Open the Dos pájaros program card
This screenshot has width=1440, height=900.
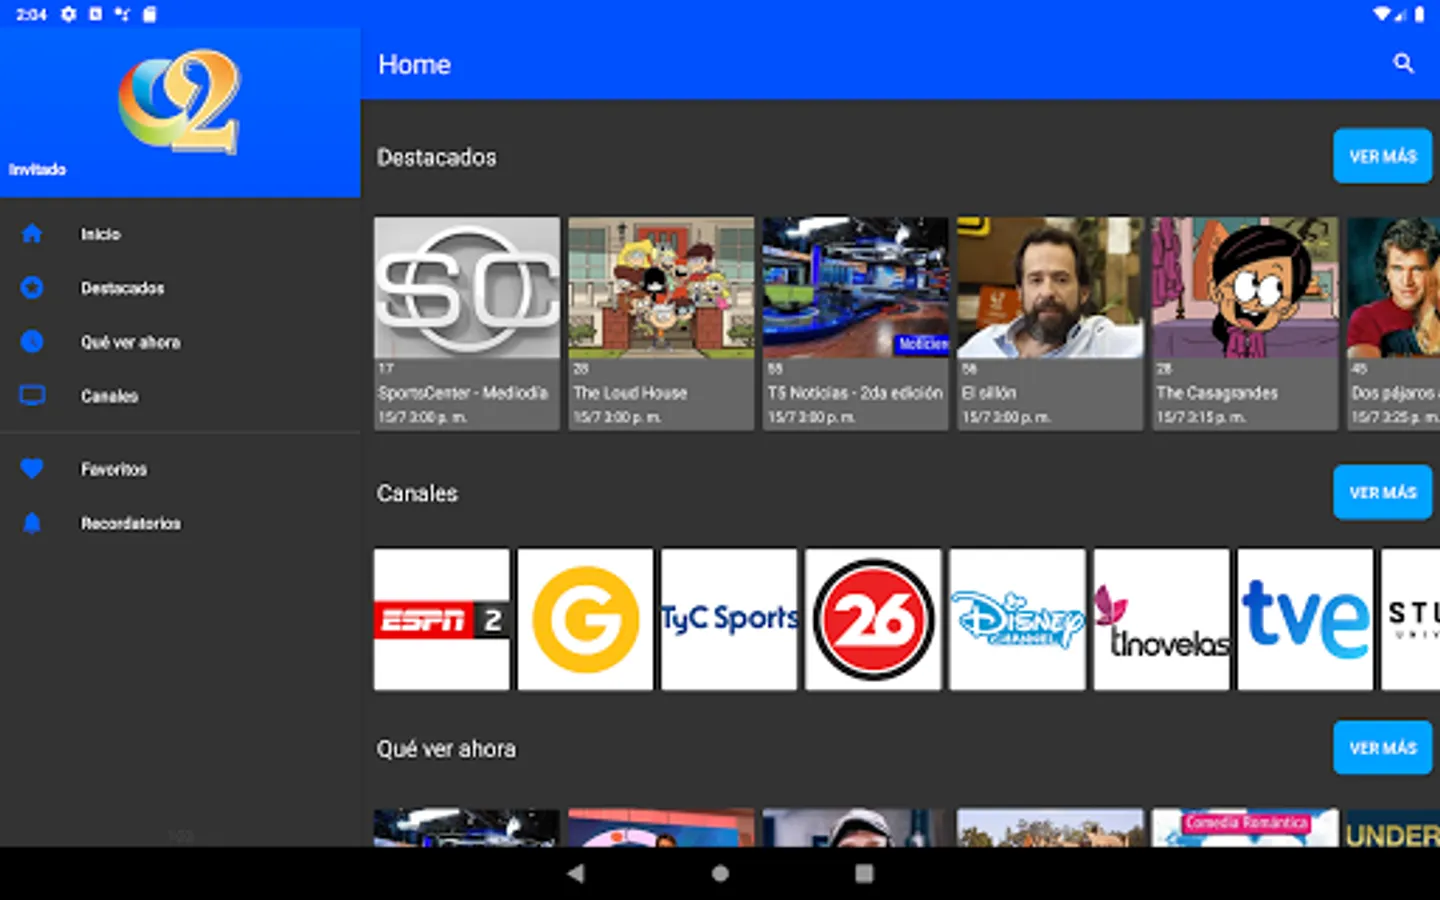coord(1393,324)
